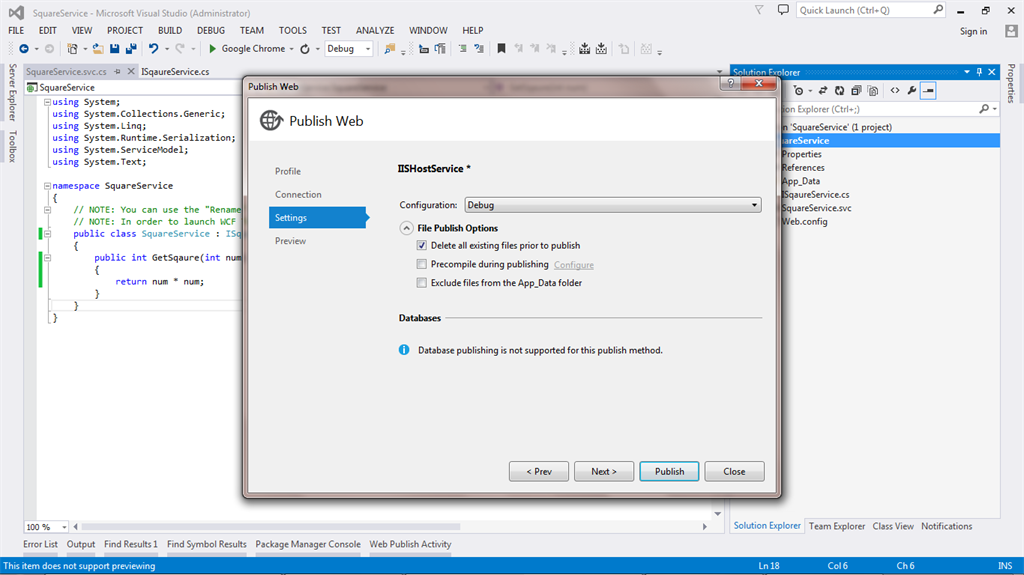Click the Properties wrench icon in Solution Explorer

(x=912, y=91)
